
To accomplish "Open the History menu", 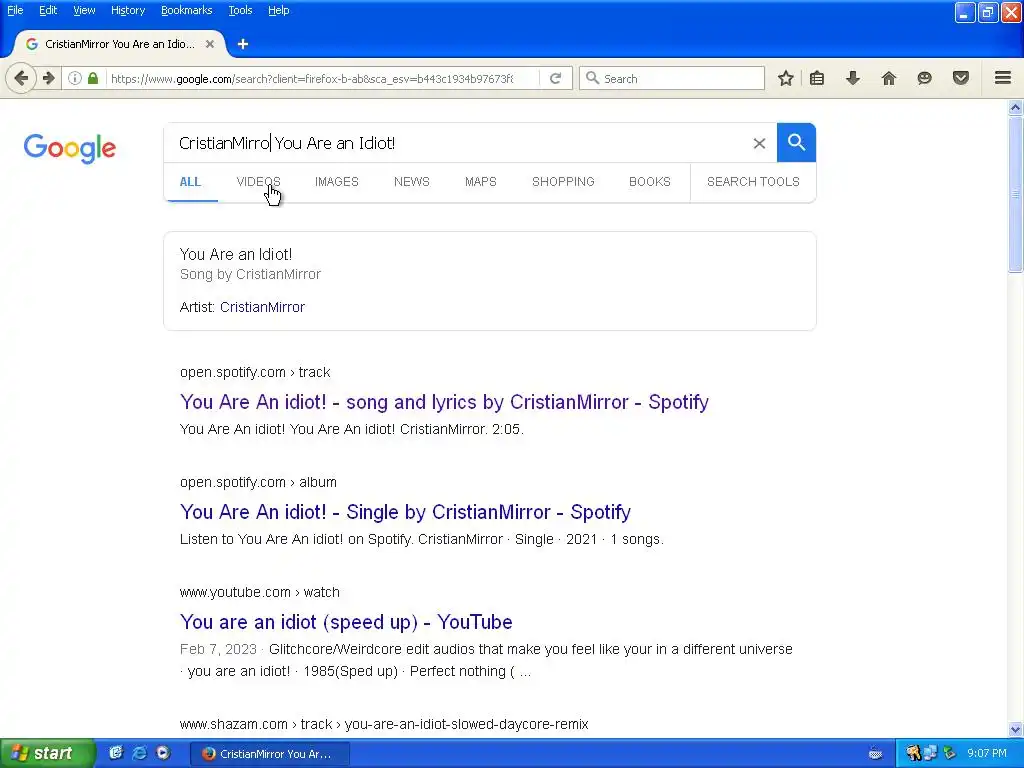I will [x=127, y=10].
